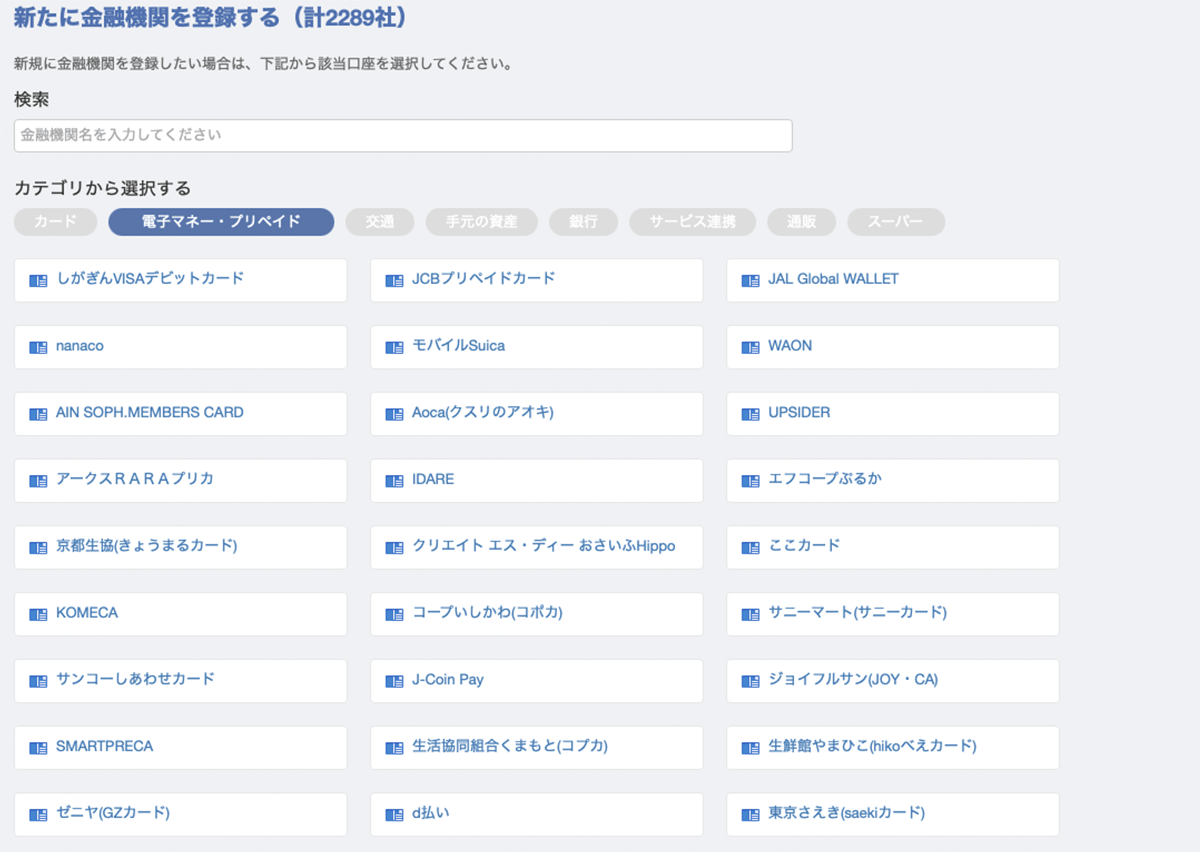Click the icon beside エフコープぶるか
The image size is (1200, 852).
[x=750, y=481]
